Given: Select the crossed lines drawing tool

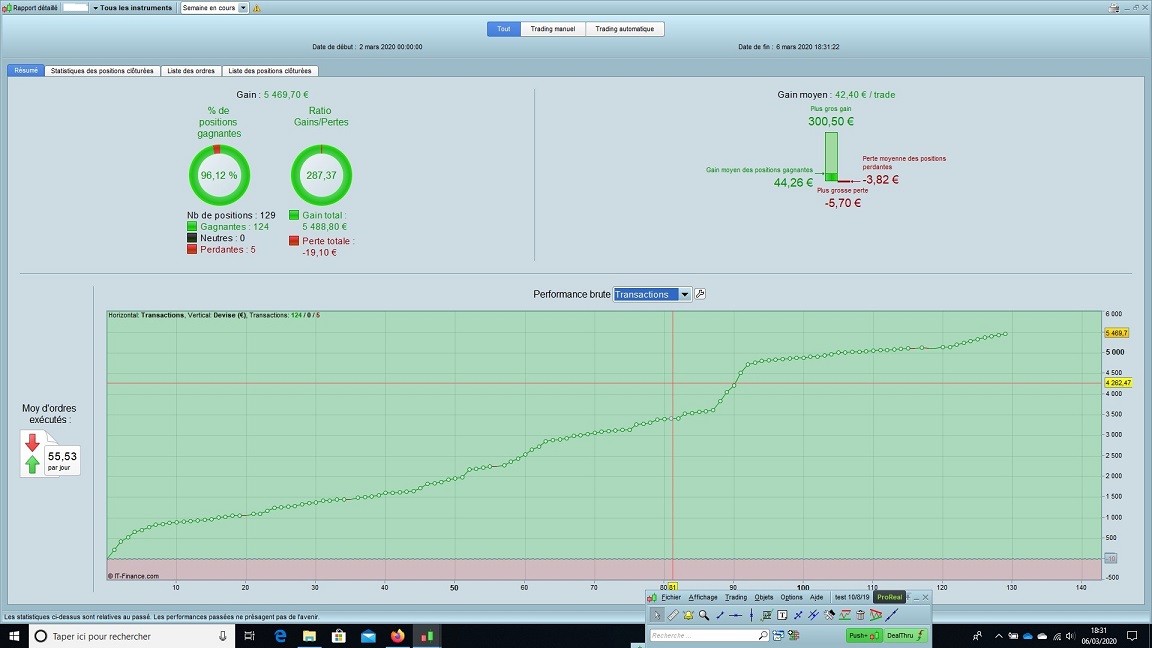Looking at the screenshot, I should (x=798, y=615).
